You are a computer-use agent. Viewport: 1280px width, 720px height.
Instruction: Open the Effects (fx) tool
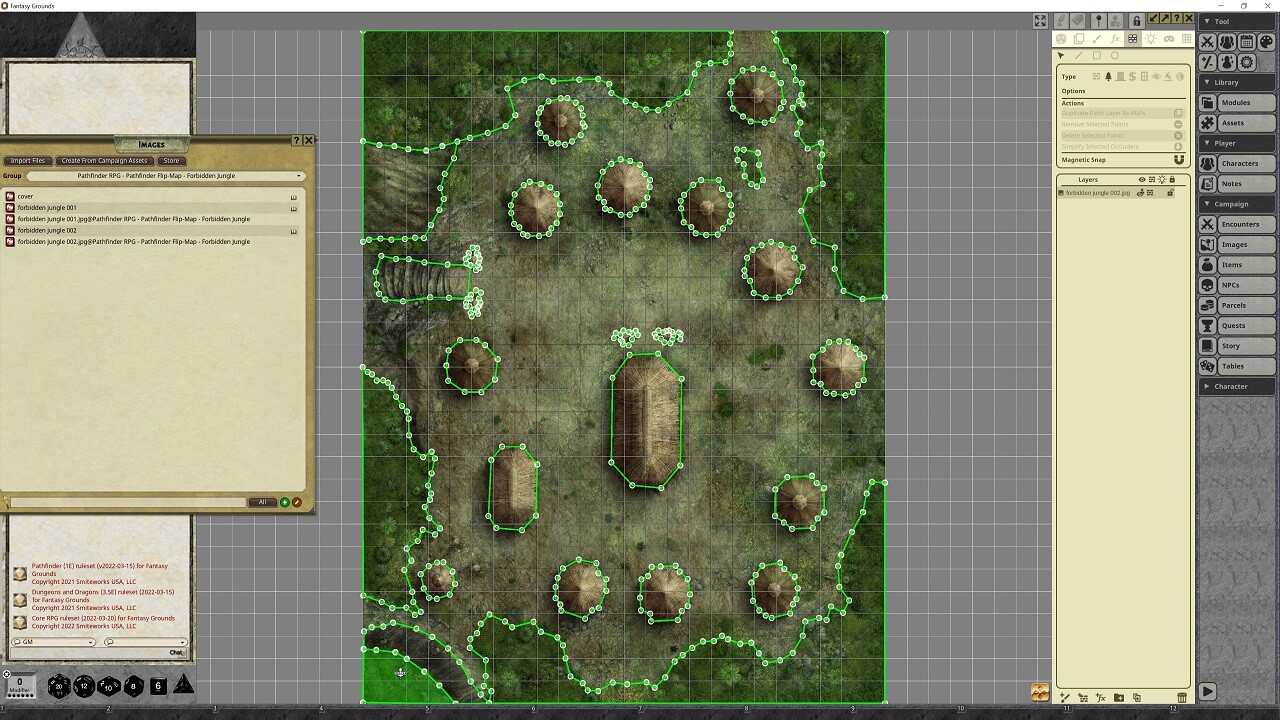(1115, 39)
